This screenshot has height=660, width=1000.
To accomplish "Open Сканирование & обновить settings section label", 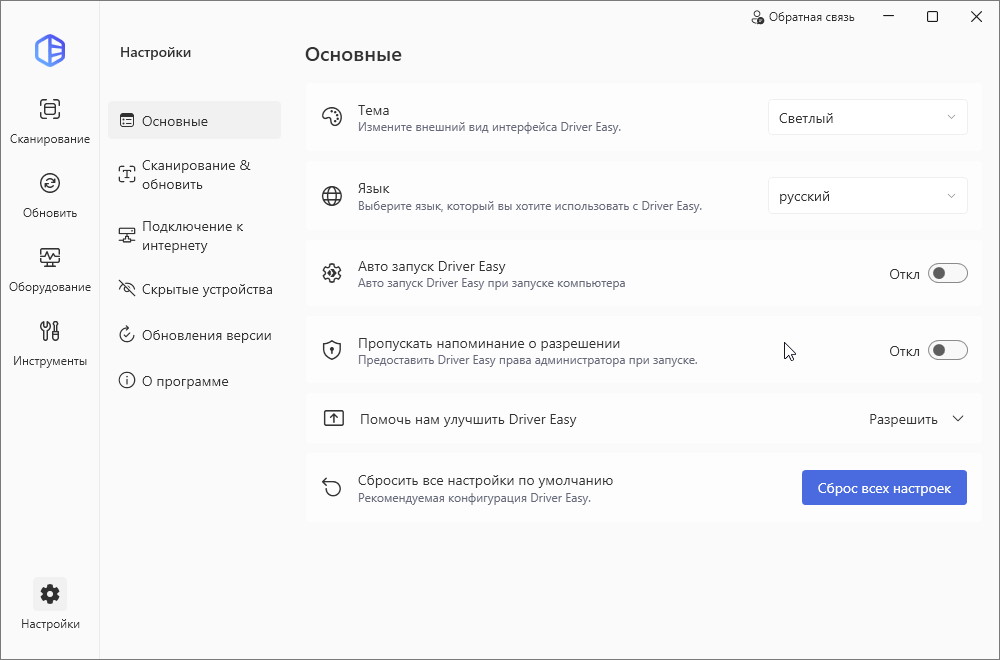I will point(196,175).
